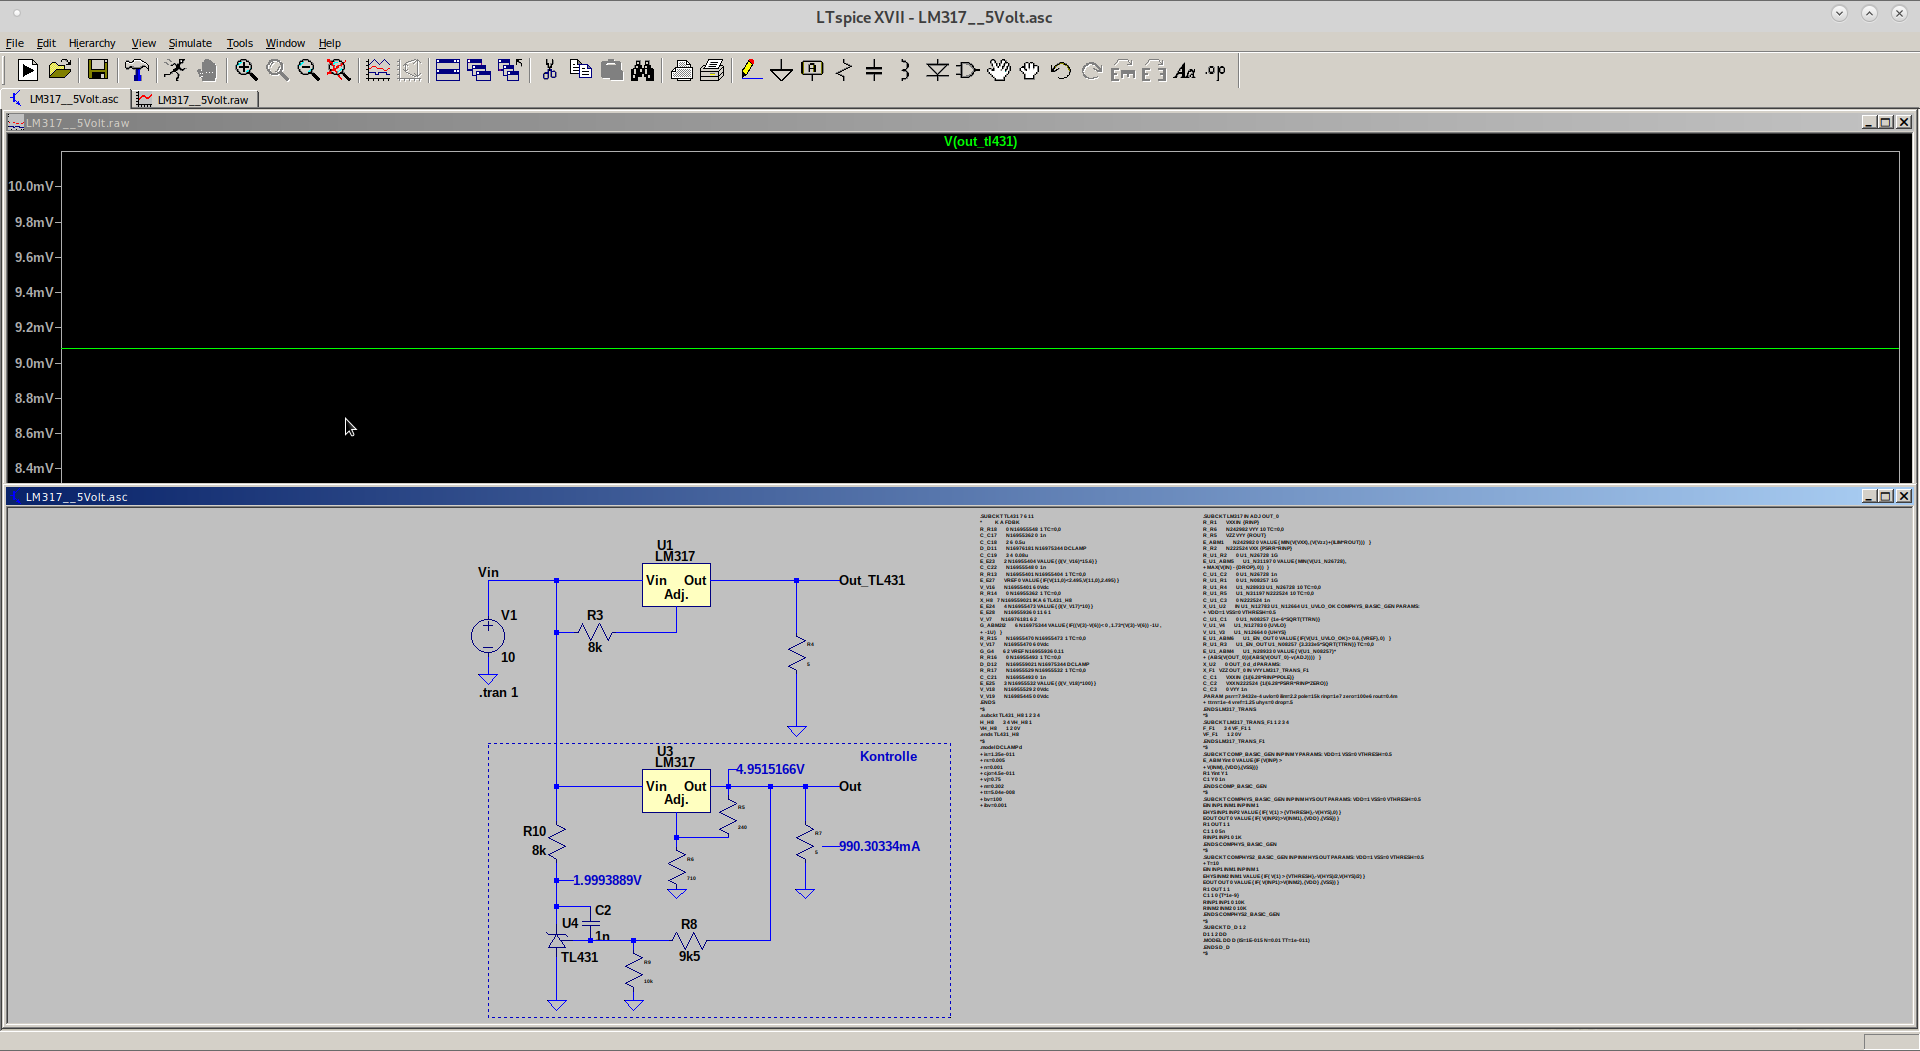Click the waveform traces plot icon

378,70
